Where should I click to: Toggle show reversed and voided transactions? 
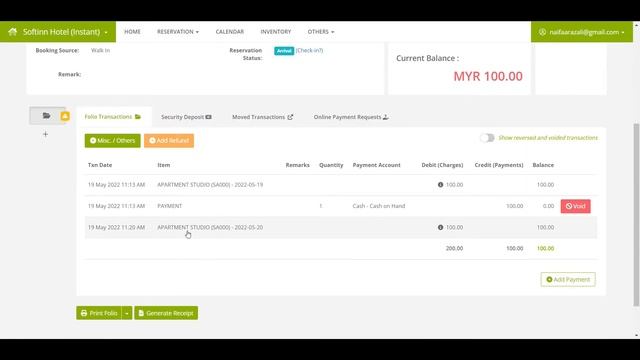point(487,138)
